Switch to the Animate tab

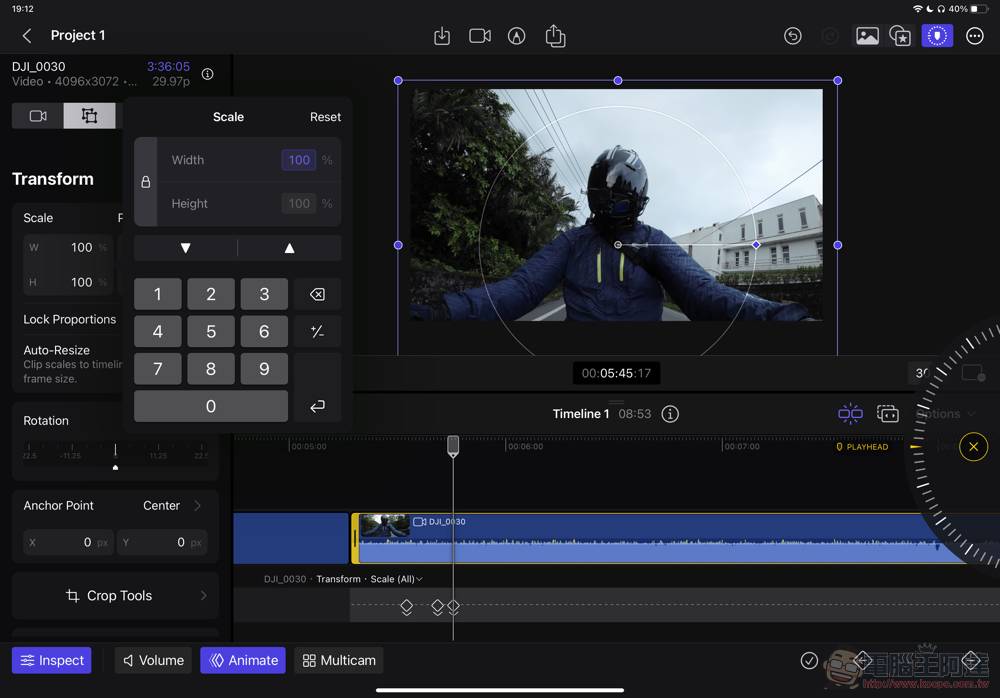243,660
